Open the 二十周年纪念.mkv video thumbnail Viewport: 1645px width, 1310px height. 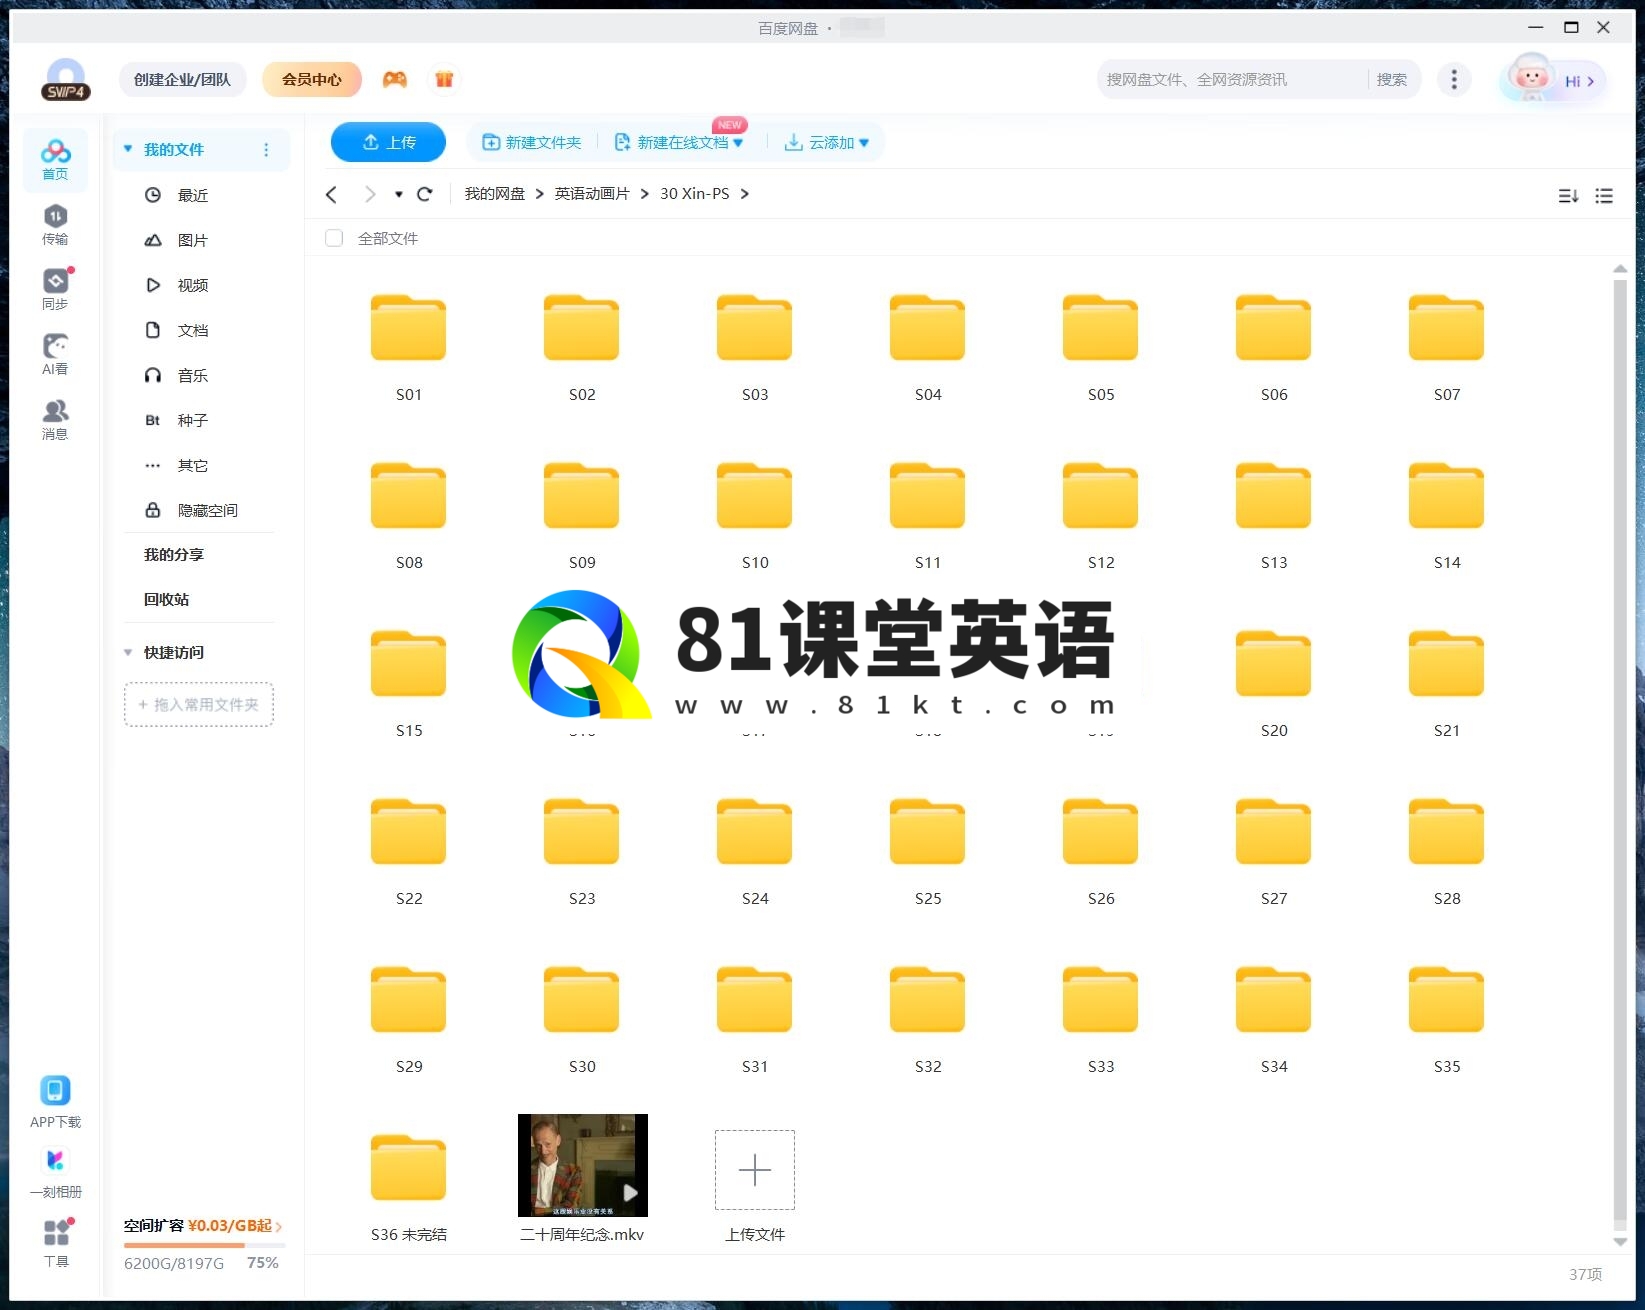(582, 1165)
